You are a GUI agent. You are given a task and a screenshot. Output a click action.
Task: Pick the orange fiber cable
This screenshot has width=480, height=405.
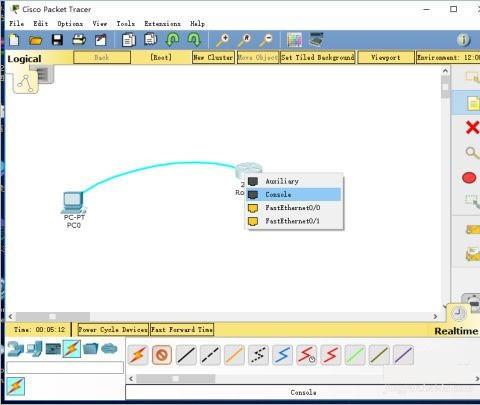pyautogui.click(x=234, y=355)
